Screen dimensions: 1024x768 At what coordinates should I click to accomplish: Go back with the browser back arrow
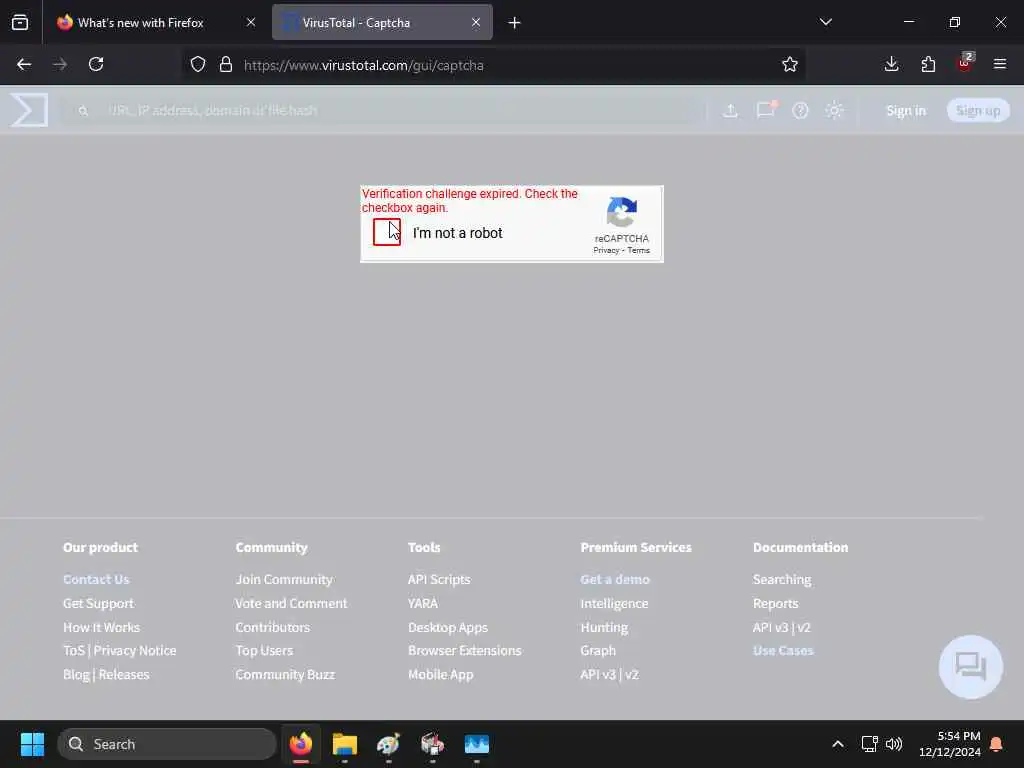tap(24, 64)
